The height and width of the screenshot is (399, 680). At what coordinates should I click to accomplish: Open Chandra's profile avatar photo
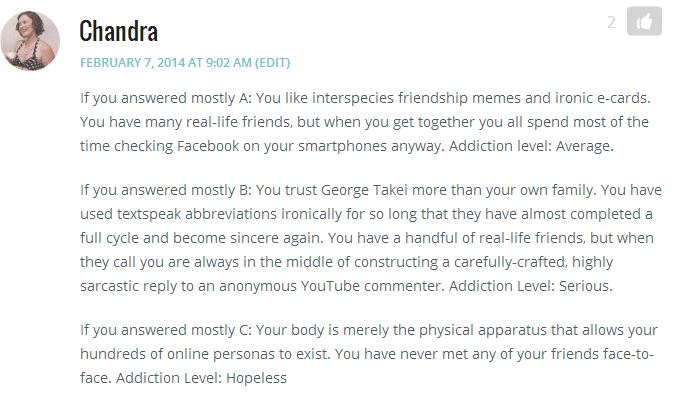click(30, 40)
